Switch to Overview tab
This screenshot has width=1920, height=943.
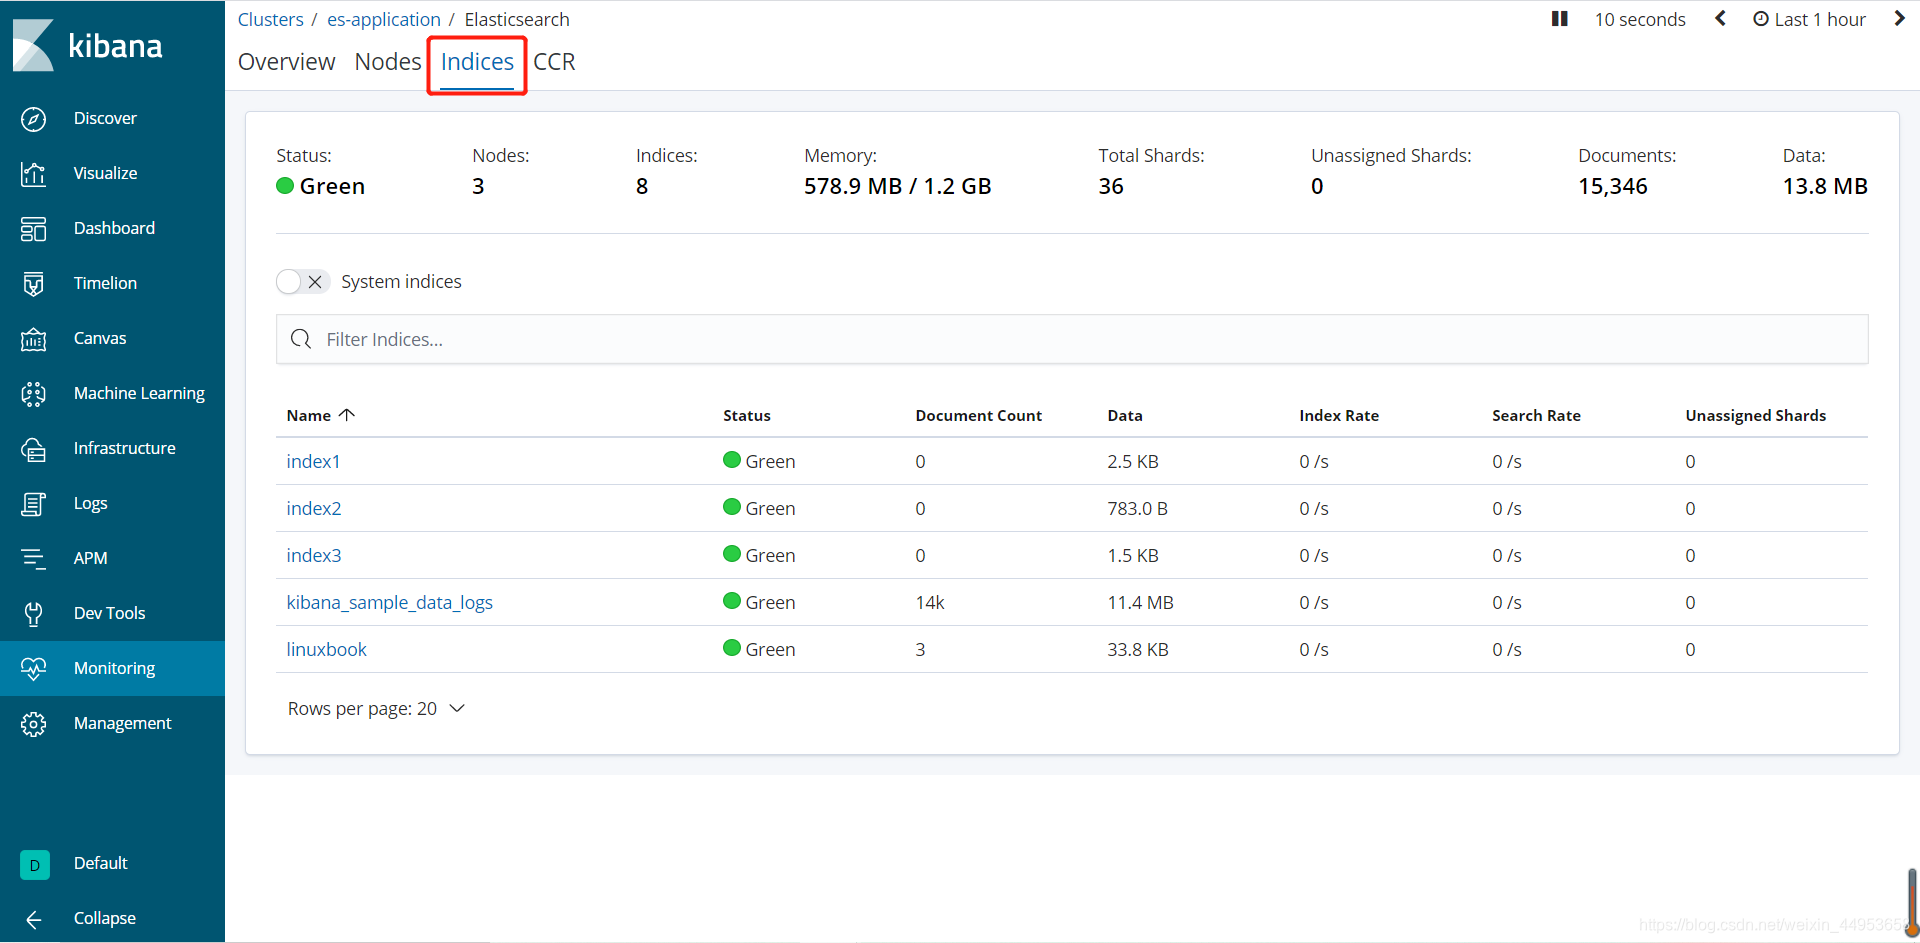pyautogui.click(x=286, y=62)
